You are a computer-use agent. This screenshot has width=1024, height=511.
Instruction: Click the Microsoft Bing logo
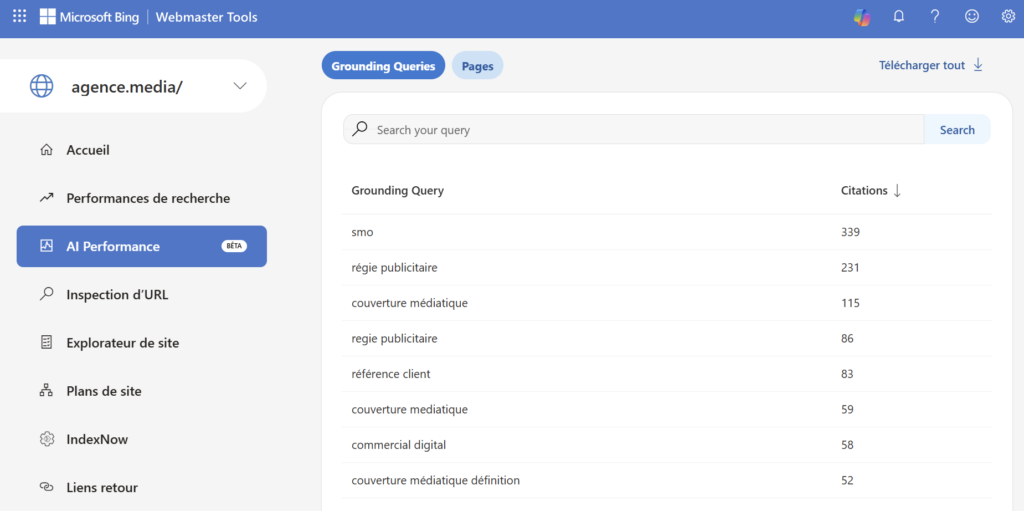[89, 17]
